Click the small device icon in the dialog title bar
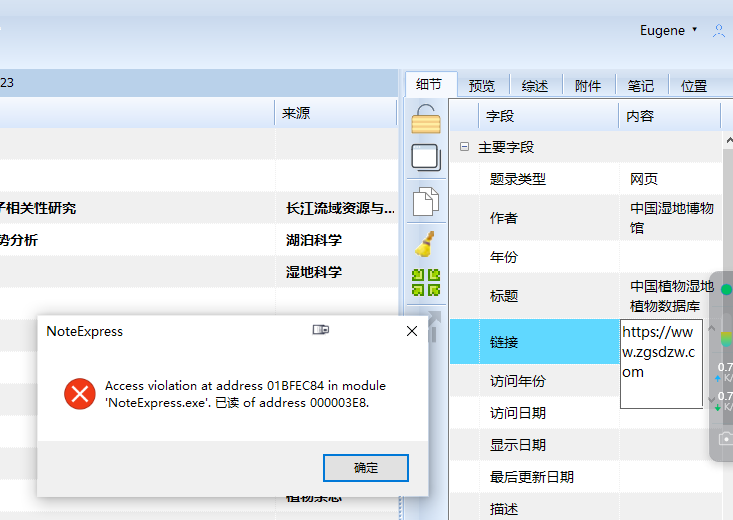This screenshot has width=733, height=520. coord(321,330)
